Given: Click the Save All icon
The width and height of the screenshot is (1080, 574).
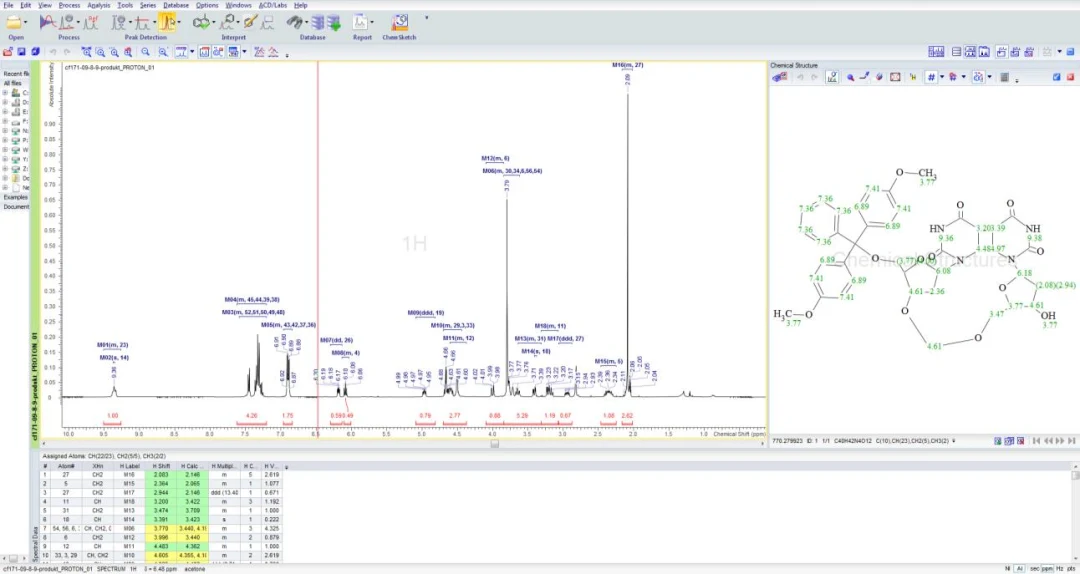Looking at the screenshot, I should pyautogui.click(x=35, y=52).
